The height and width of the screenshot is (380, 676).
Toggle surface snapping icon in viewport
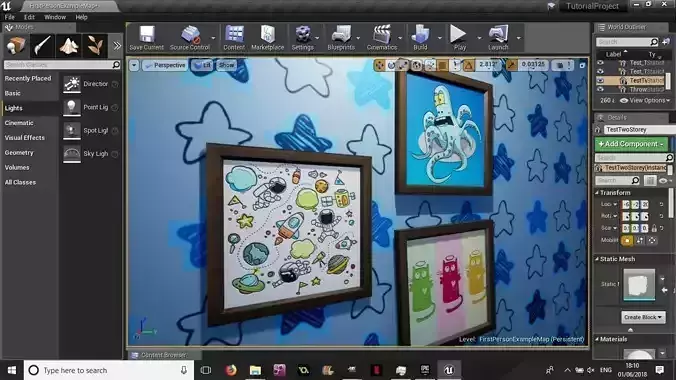pos(430,65)
